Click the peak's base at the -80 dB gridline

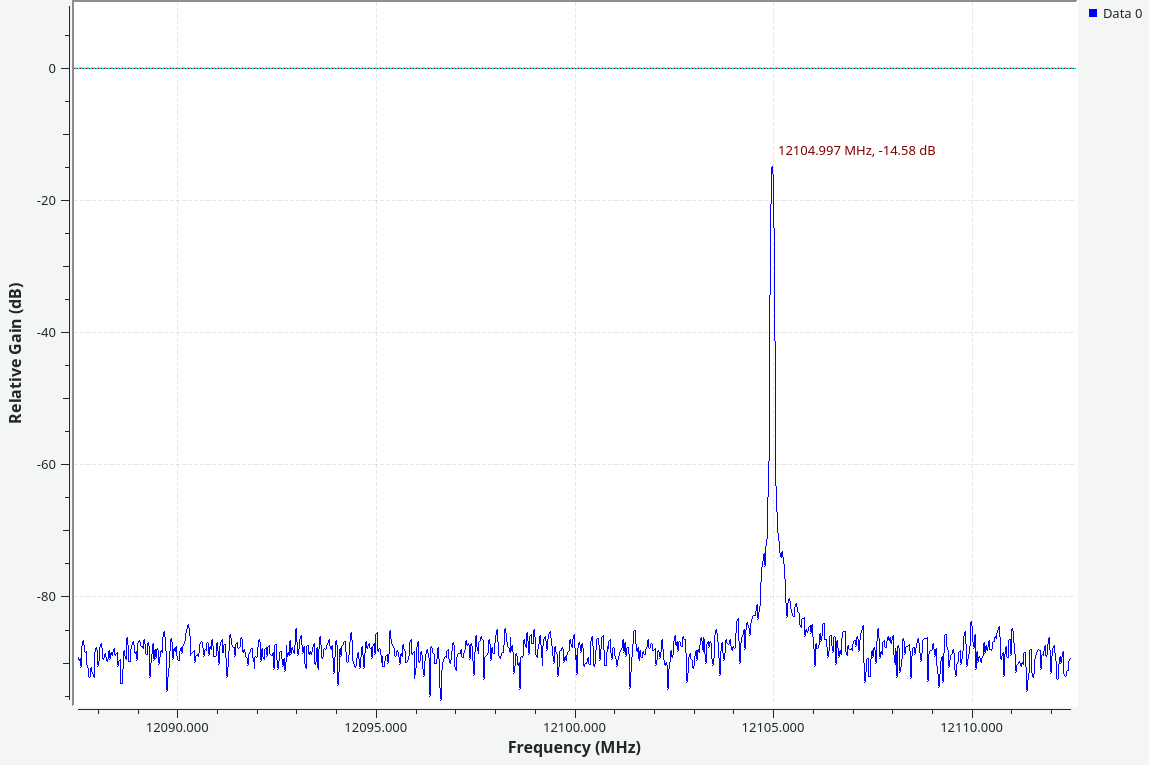758,596
